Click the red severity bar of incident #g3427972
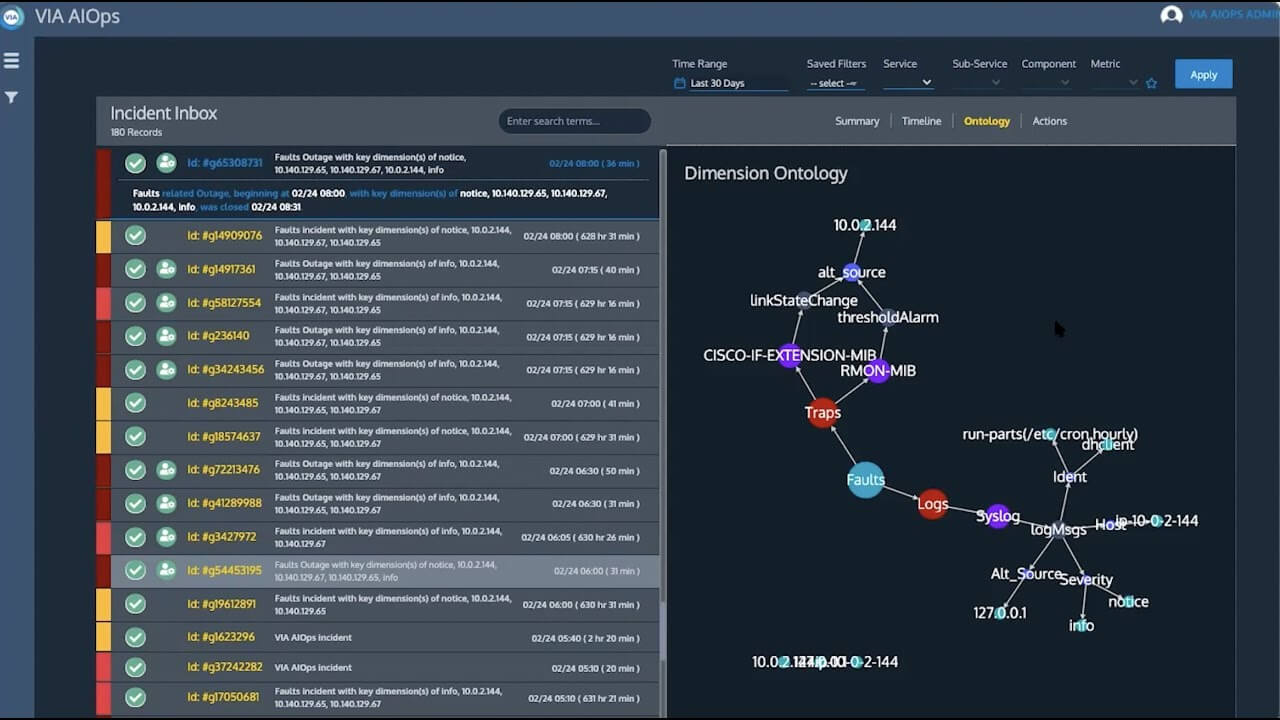The image size is (1280, 720). [x=103, y=537]
